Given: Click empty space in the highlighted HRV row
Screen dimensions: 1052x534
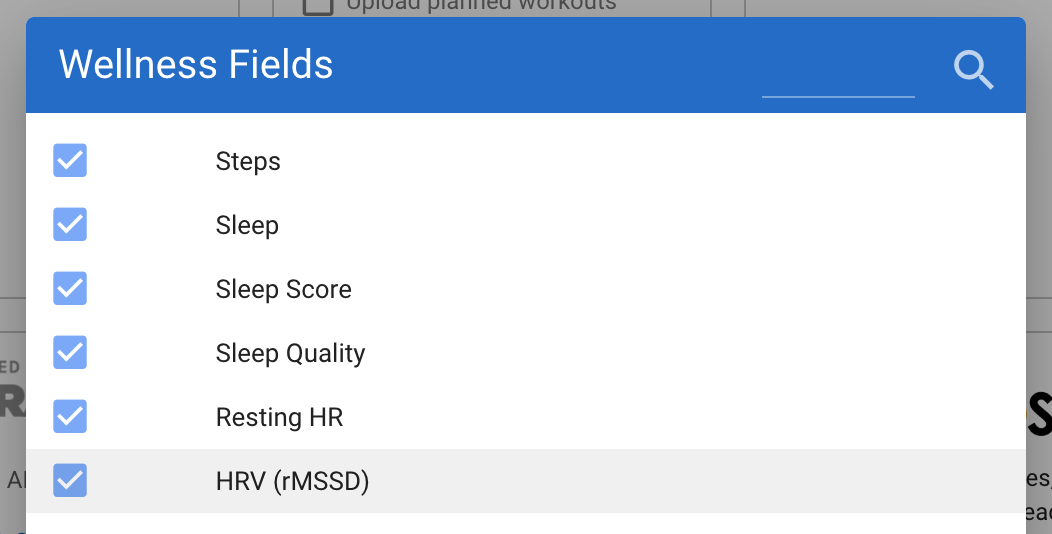Looking at the screenshot, I should (680, 482).
